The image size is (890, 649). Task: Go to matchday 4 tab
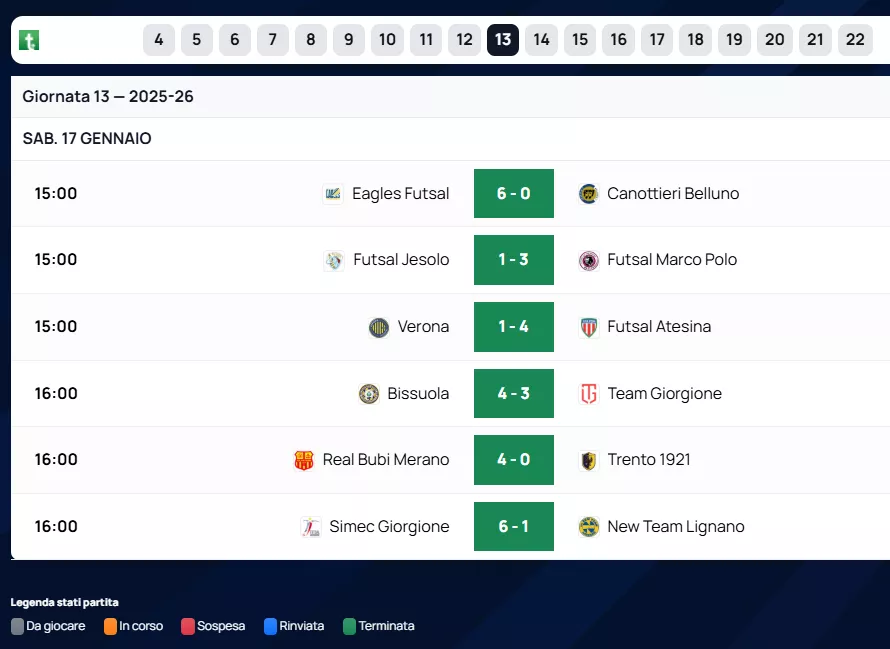[x=159, y=40]
